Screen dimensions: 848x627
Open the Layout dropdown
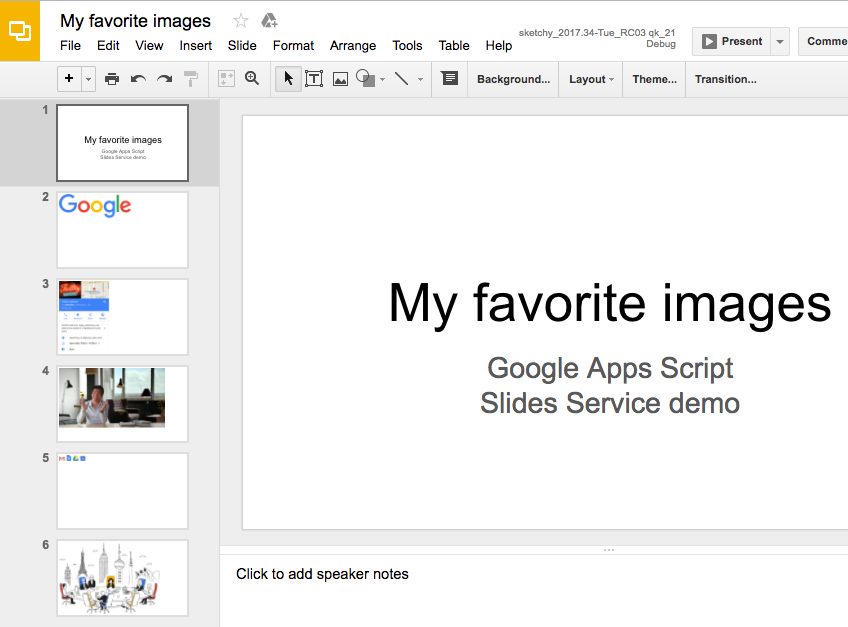tap(591, 79)
